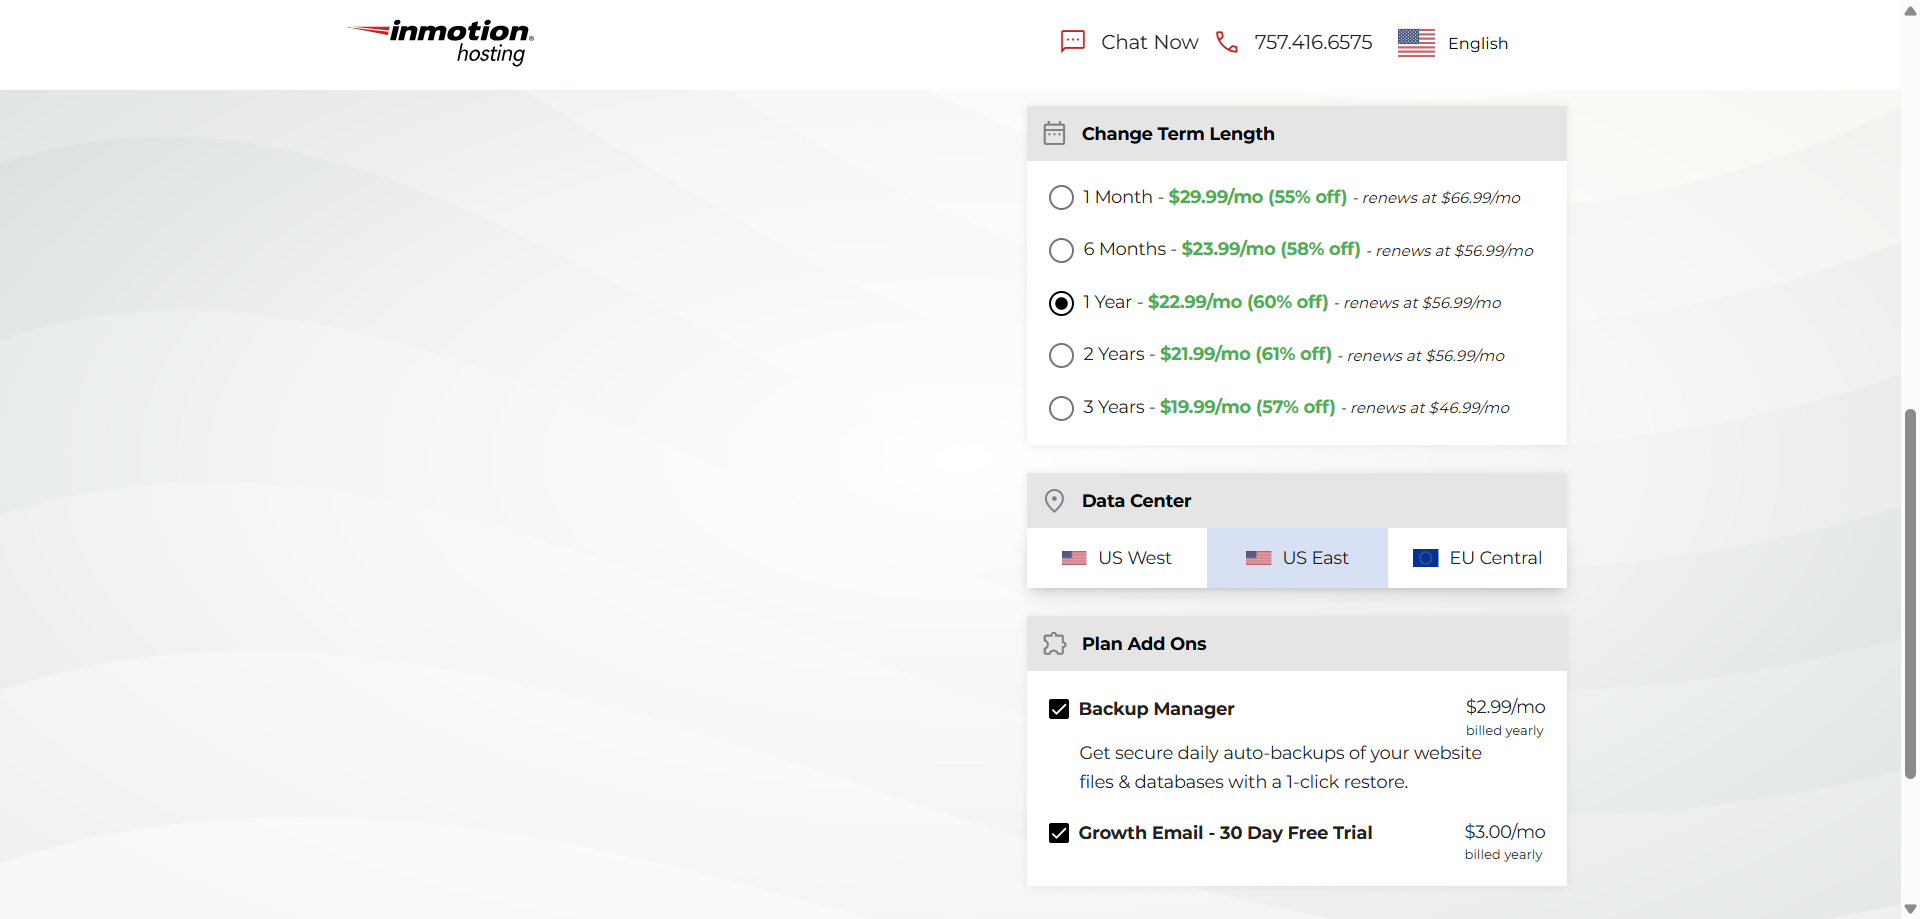1920x919 pixels.
Task: Click the $19.99/mo (57% off) price text
Action: pyautogui.click(x=1247, y=407)
